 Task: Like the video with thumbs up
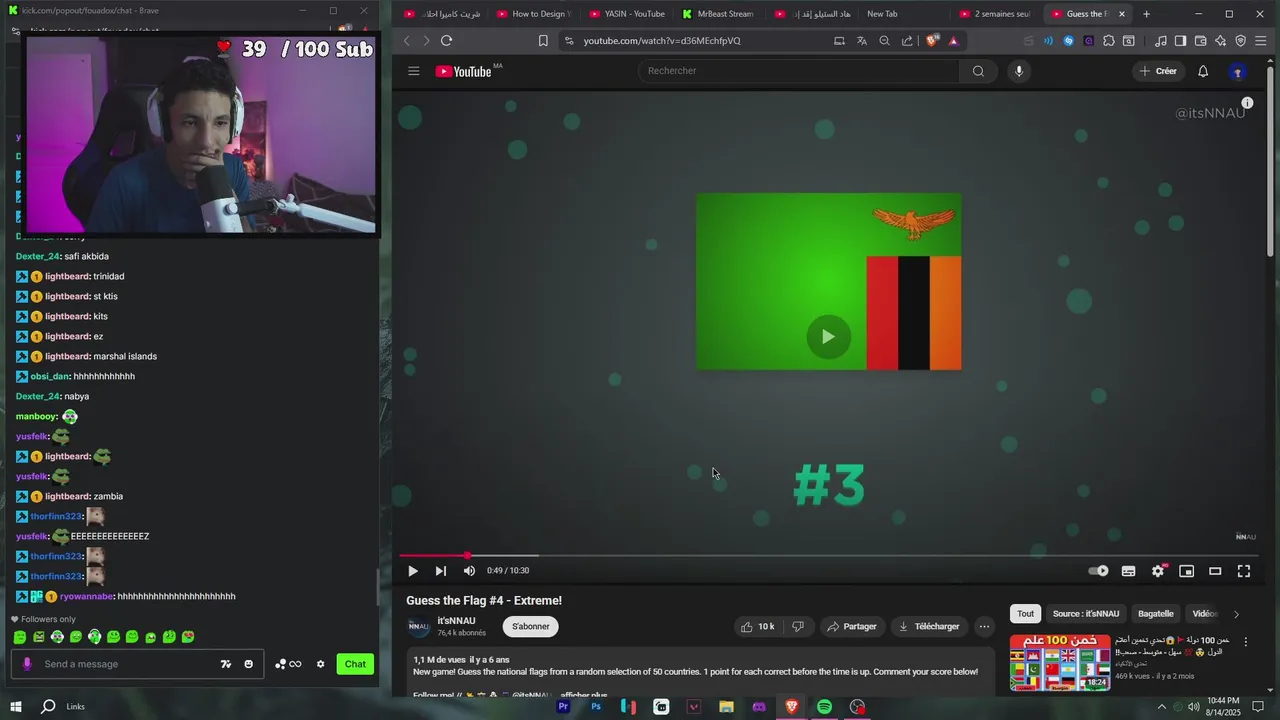(757, 627)
